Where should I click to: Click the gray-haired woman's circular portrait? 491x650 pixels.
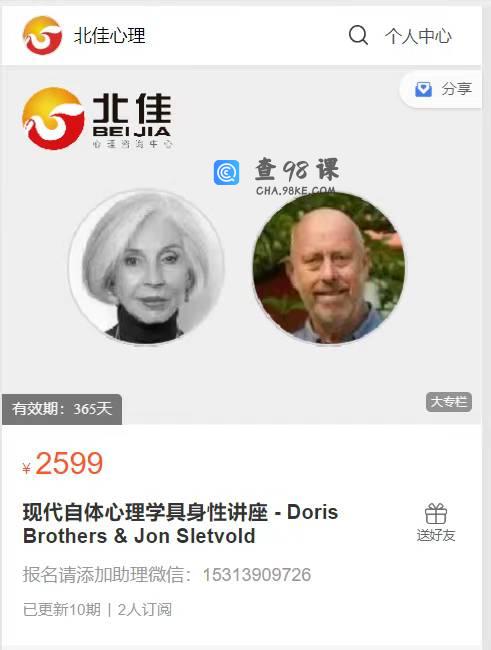[x=146, y=267]
